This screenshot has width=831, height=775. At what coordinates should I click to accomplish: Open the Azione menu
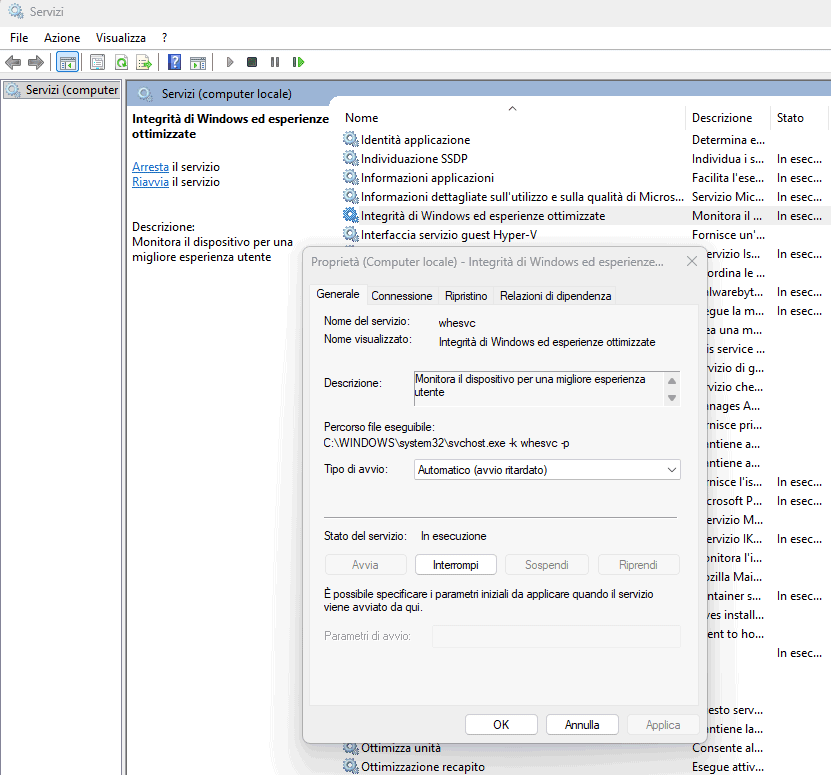62,38
